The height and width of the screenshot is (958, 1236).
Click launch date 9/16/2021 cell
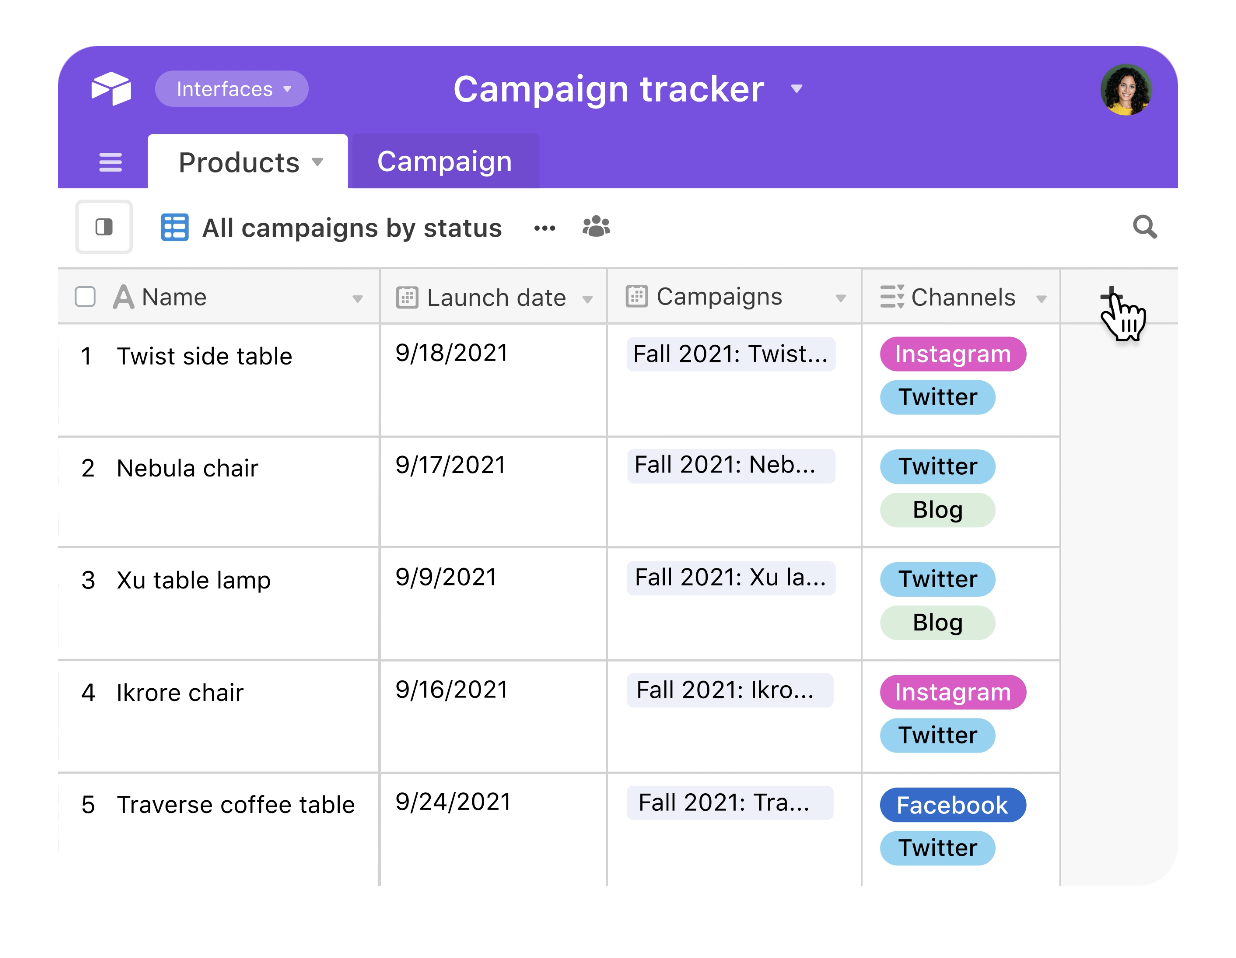click(x=494, y=717)
